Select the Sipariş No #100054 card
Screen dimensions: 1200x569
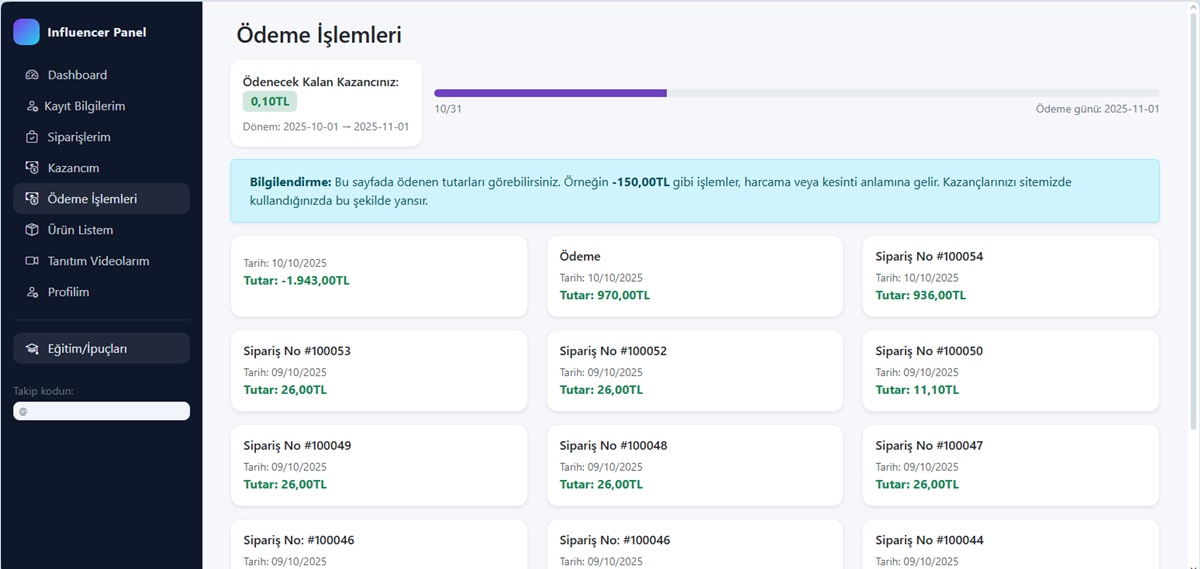click(x=1010, y=276)
